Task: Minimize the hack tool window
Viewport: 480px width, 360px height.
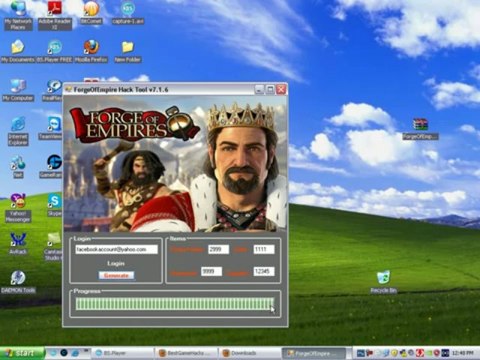Action: tap(259, 90)
